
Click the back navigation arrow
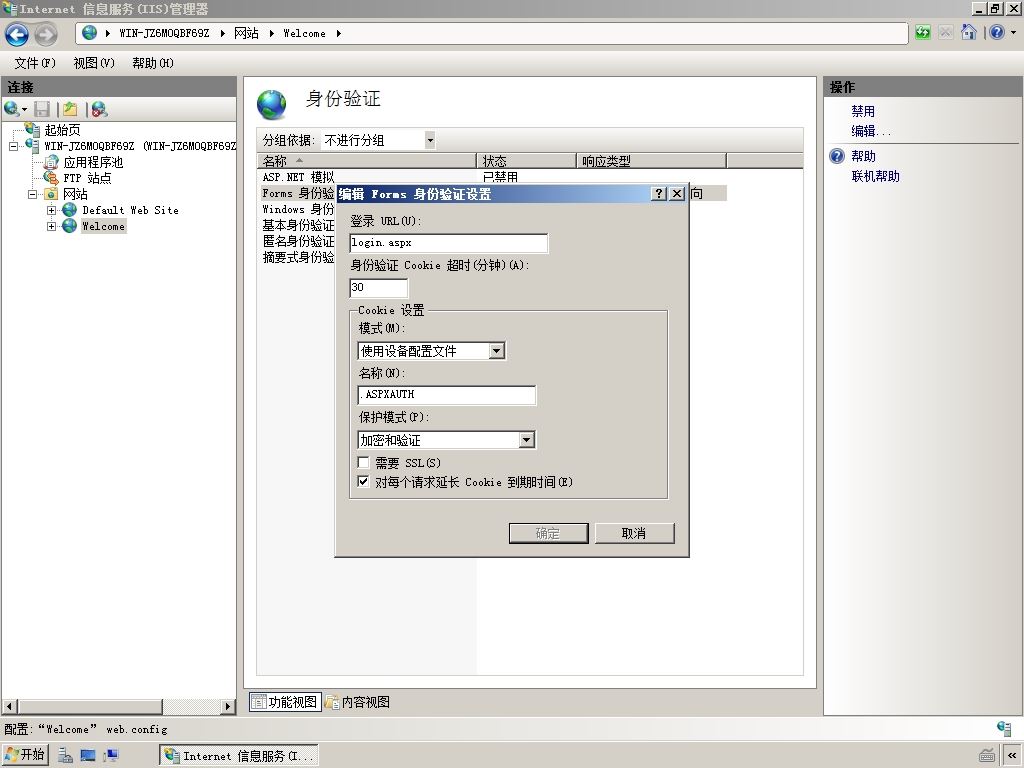(x=17, y=34)
